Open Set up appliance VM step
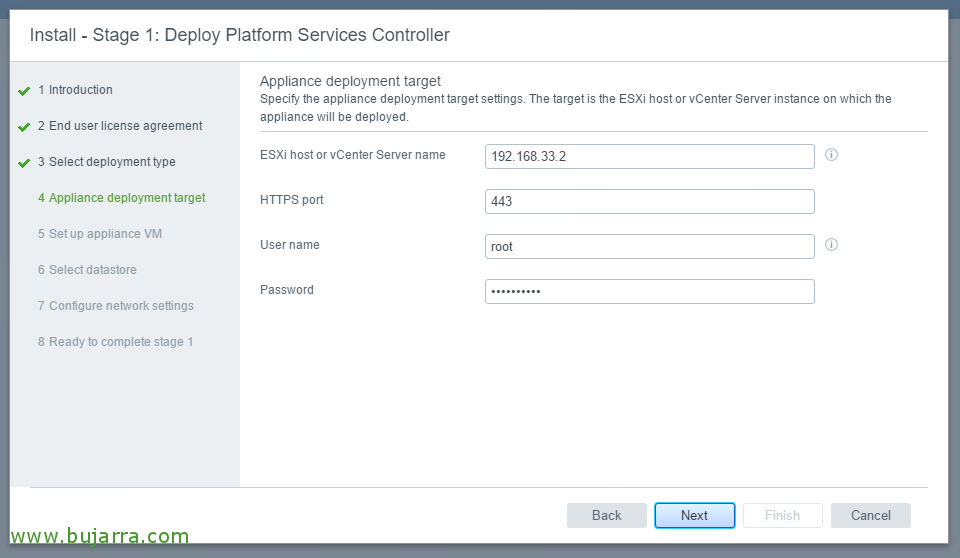 100,233
